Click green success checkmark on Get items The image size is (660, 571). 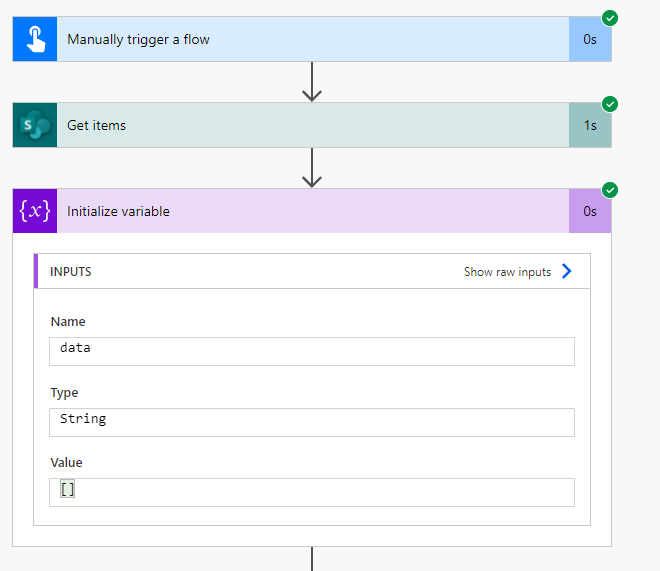coord(610,104)
